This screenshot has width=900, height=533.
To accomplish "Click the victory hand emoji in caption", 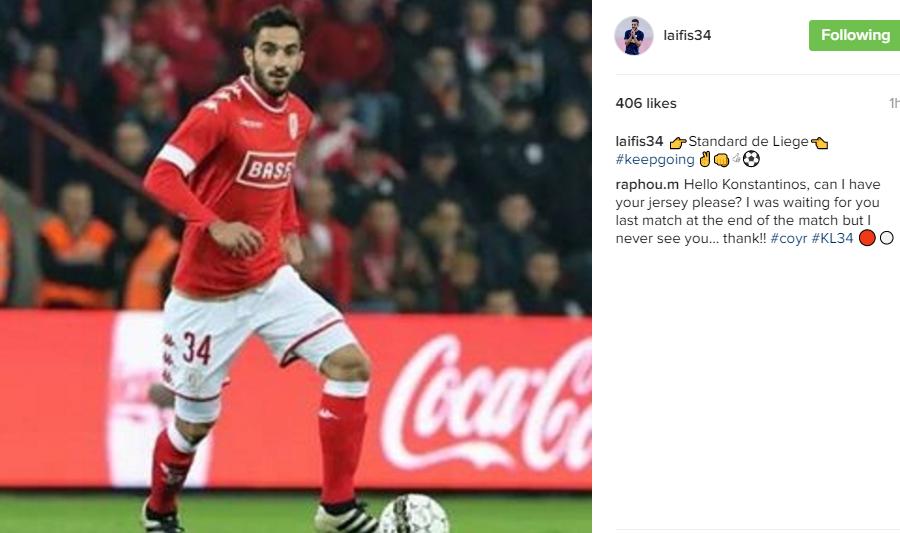I will (x=705, y=159).
